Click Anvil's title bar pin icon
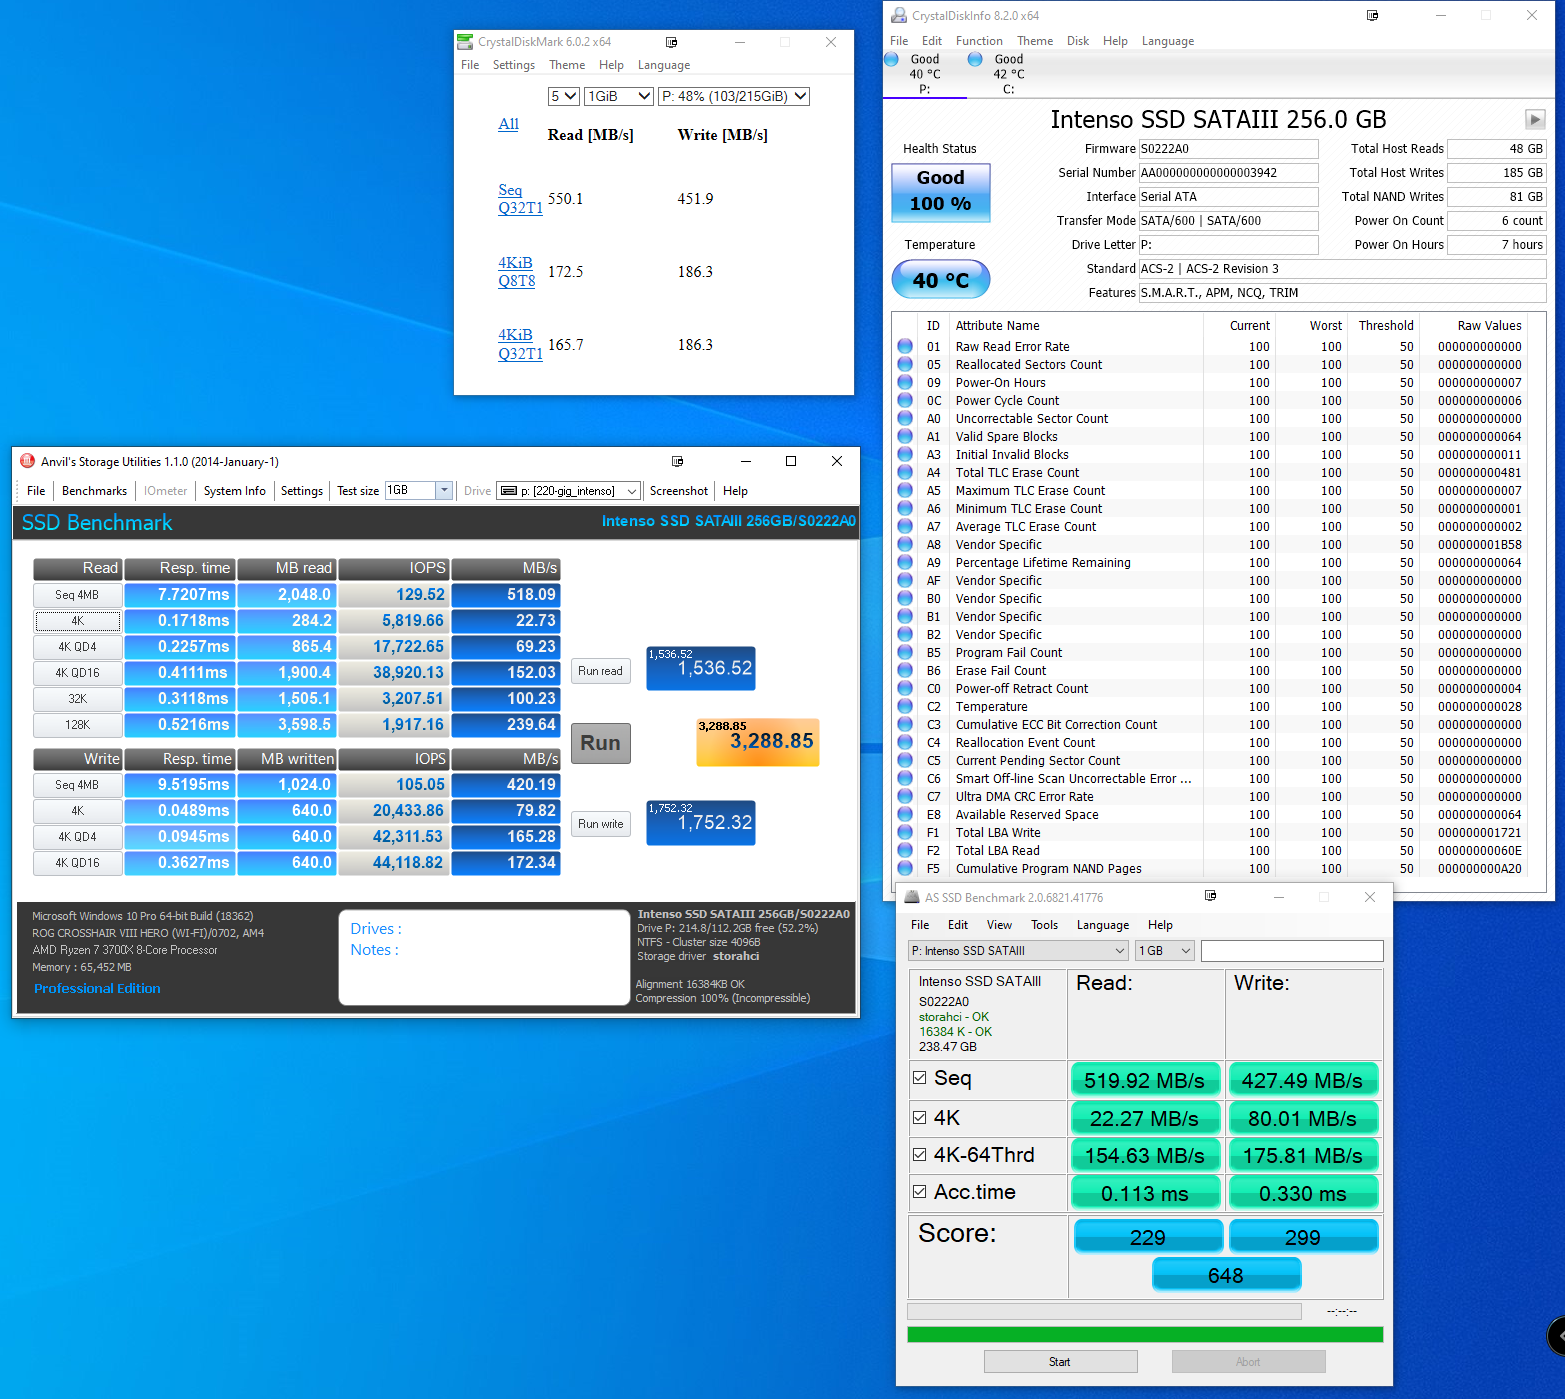Image resolution: width=1565 pixels, height=1399 pixels. pos(678,461)
